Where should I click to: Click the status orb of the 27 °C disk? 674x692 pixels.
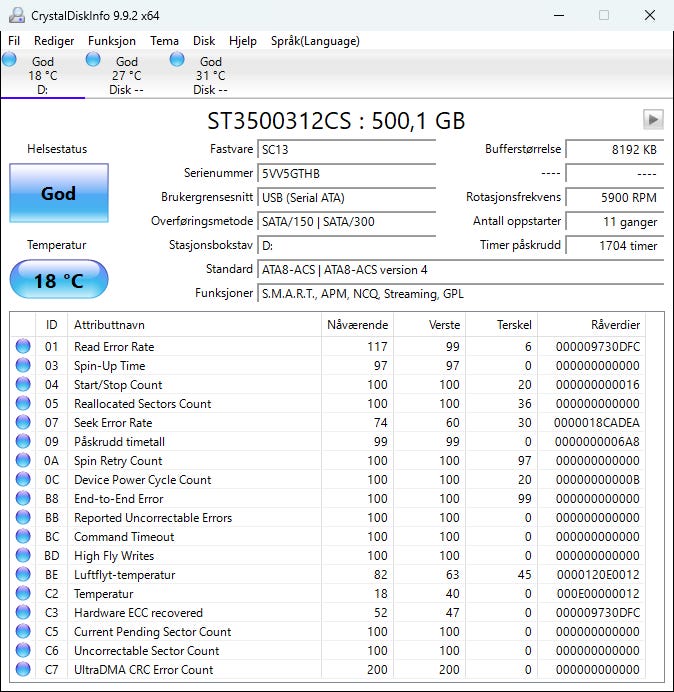(93, 59)
